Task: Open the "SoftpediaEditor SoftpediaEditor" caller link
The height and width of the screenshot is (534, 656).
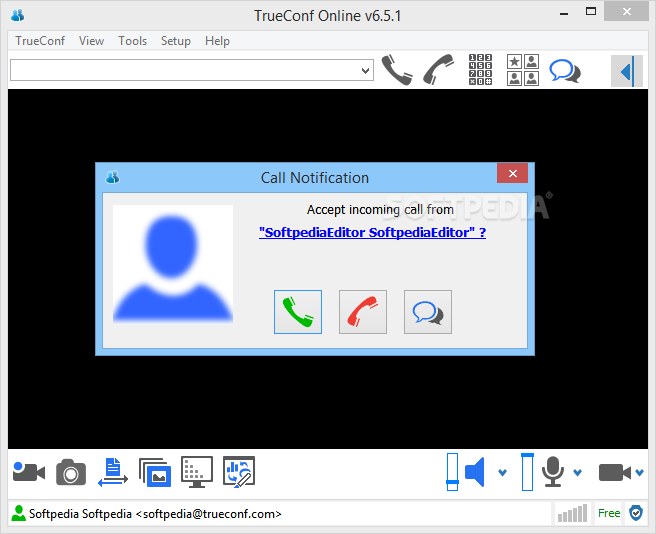Action: pos(372,232)
